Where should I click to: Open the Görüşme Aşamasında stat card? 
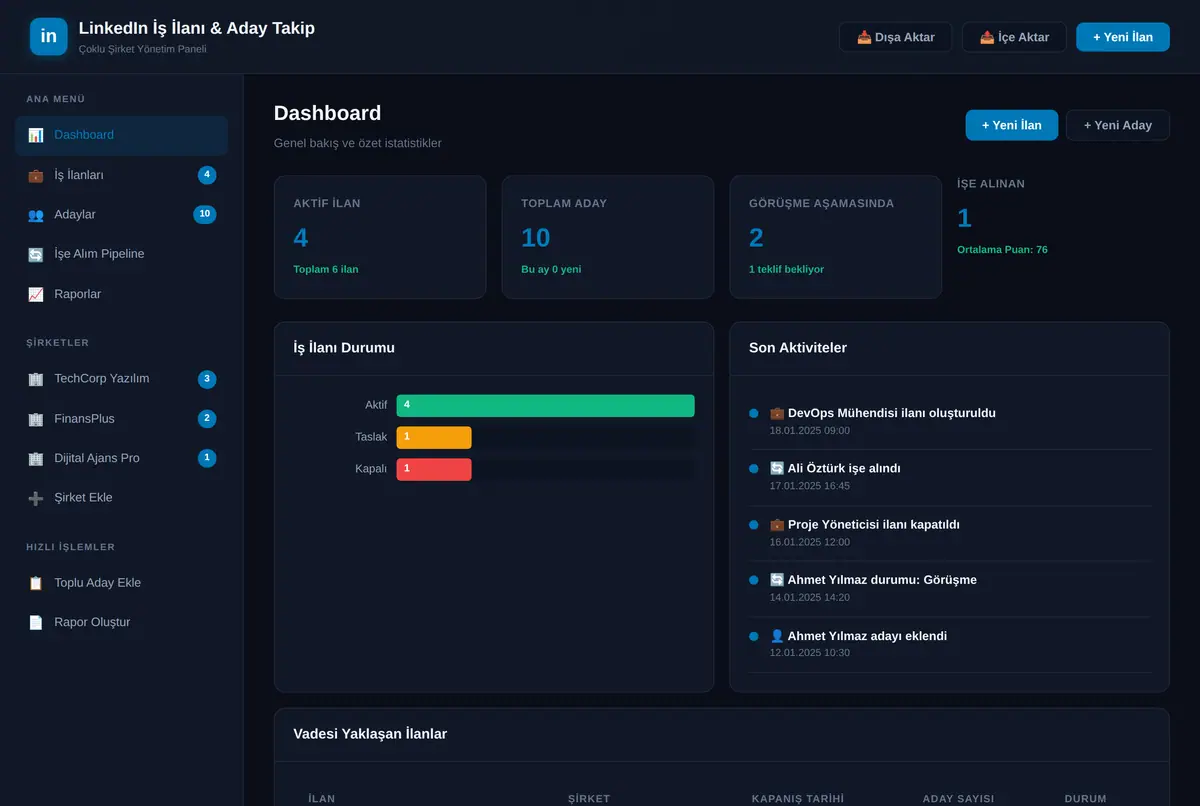tap(836, 237)
